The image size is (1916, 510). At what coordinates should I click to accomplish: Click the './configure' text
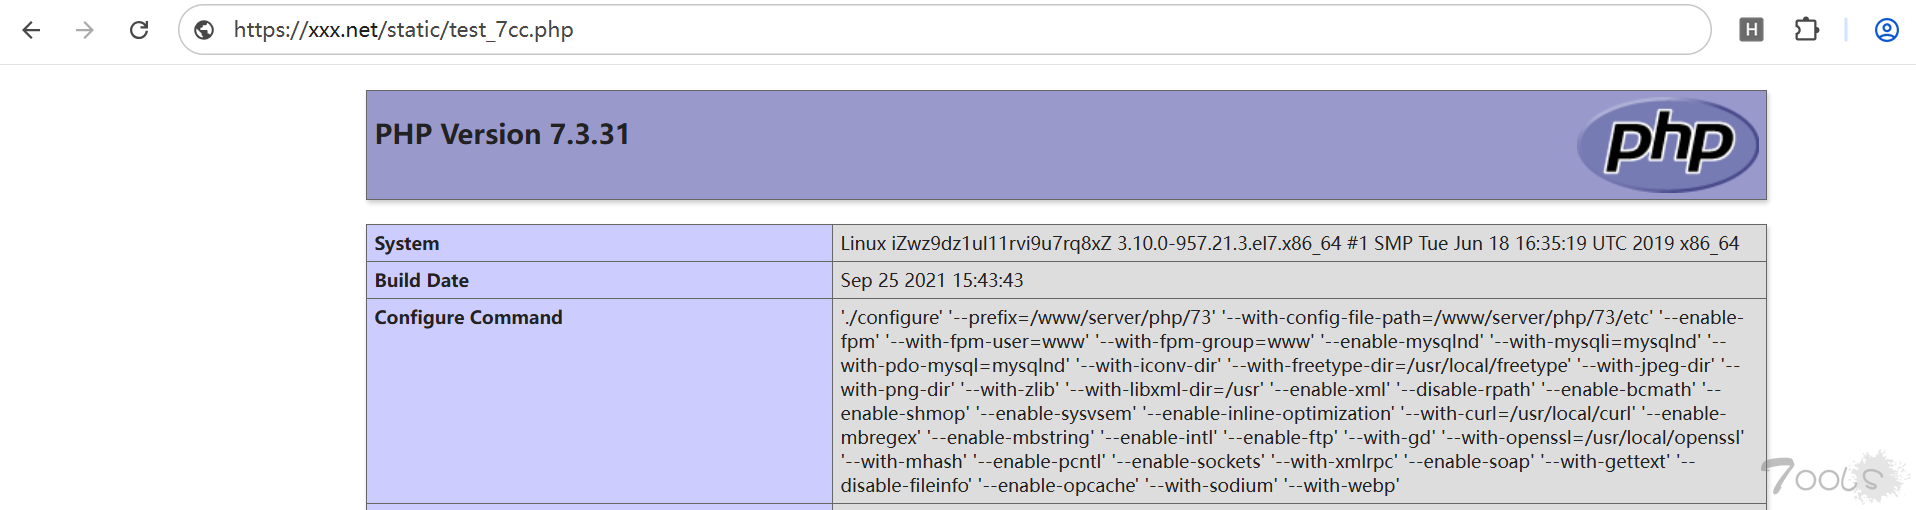pos(890,317)
